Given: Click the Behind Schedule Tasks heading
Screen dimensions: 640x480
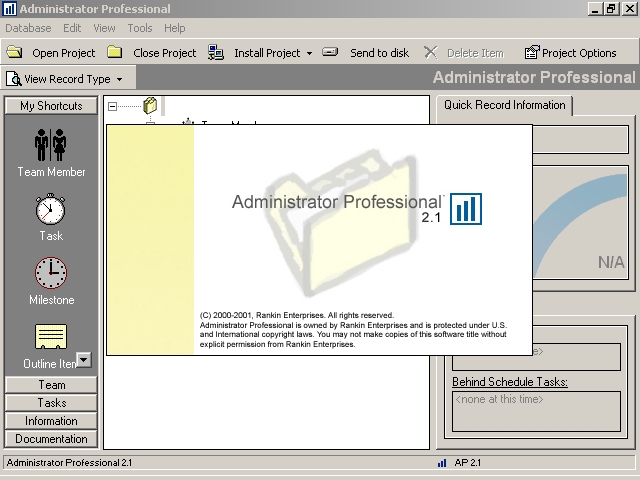Looking at the screenshot, I should coord(510,382).
